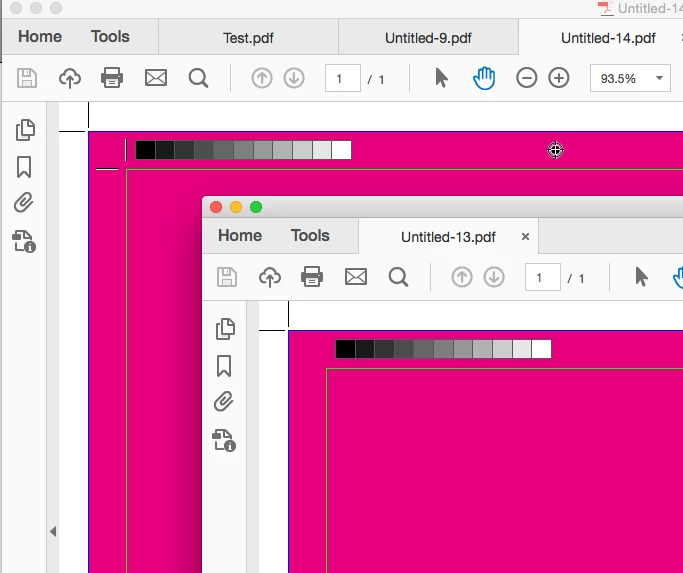Open search in the Untitled-13 window

398,277
